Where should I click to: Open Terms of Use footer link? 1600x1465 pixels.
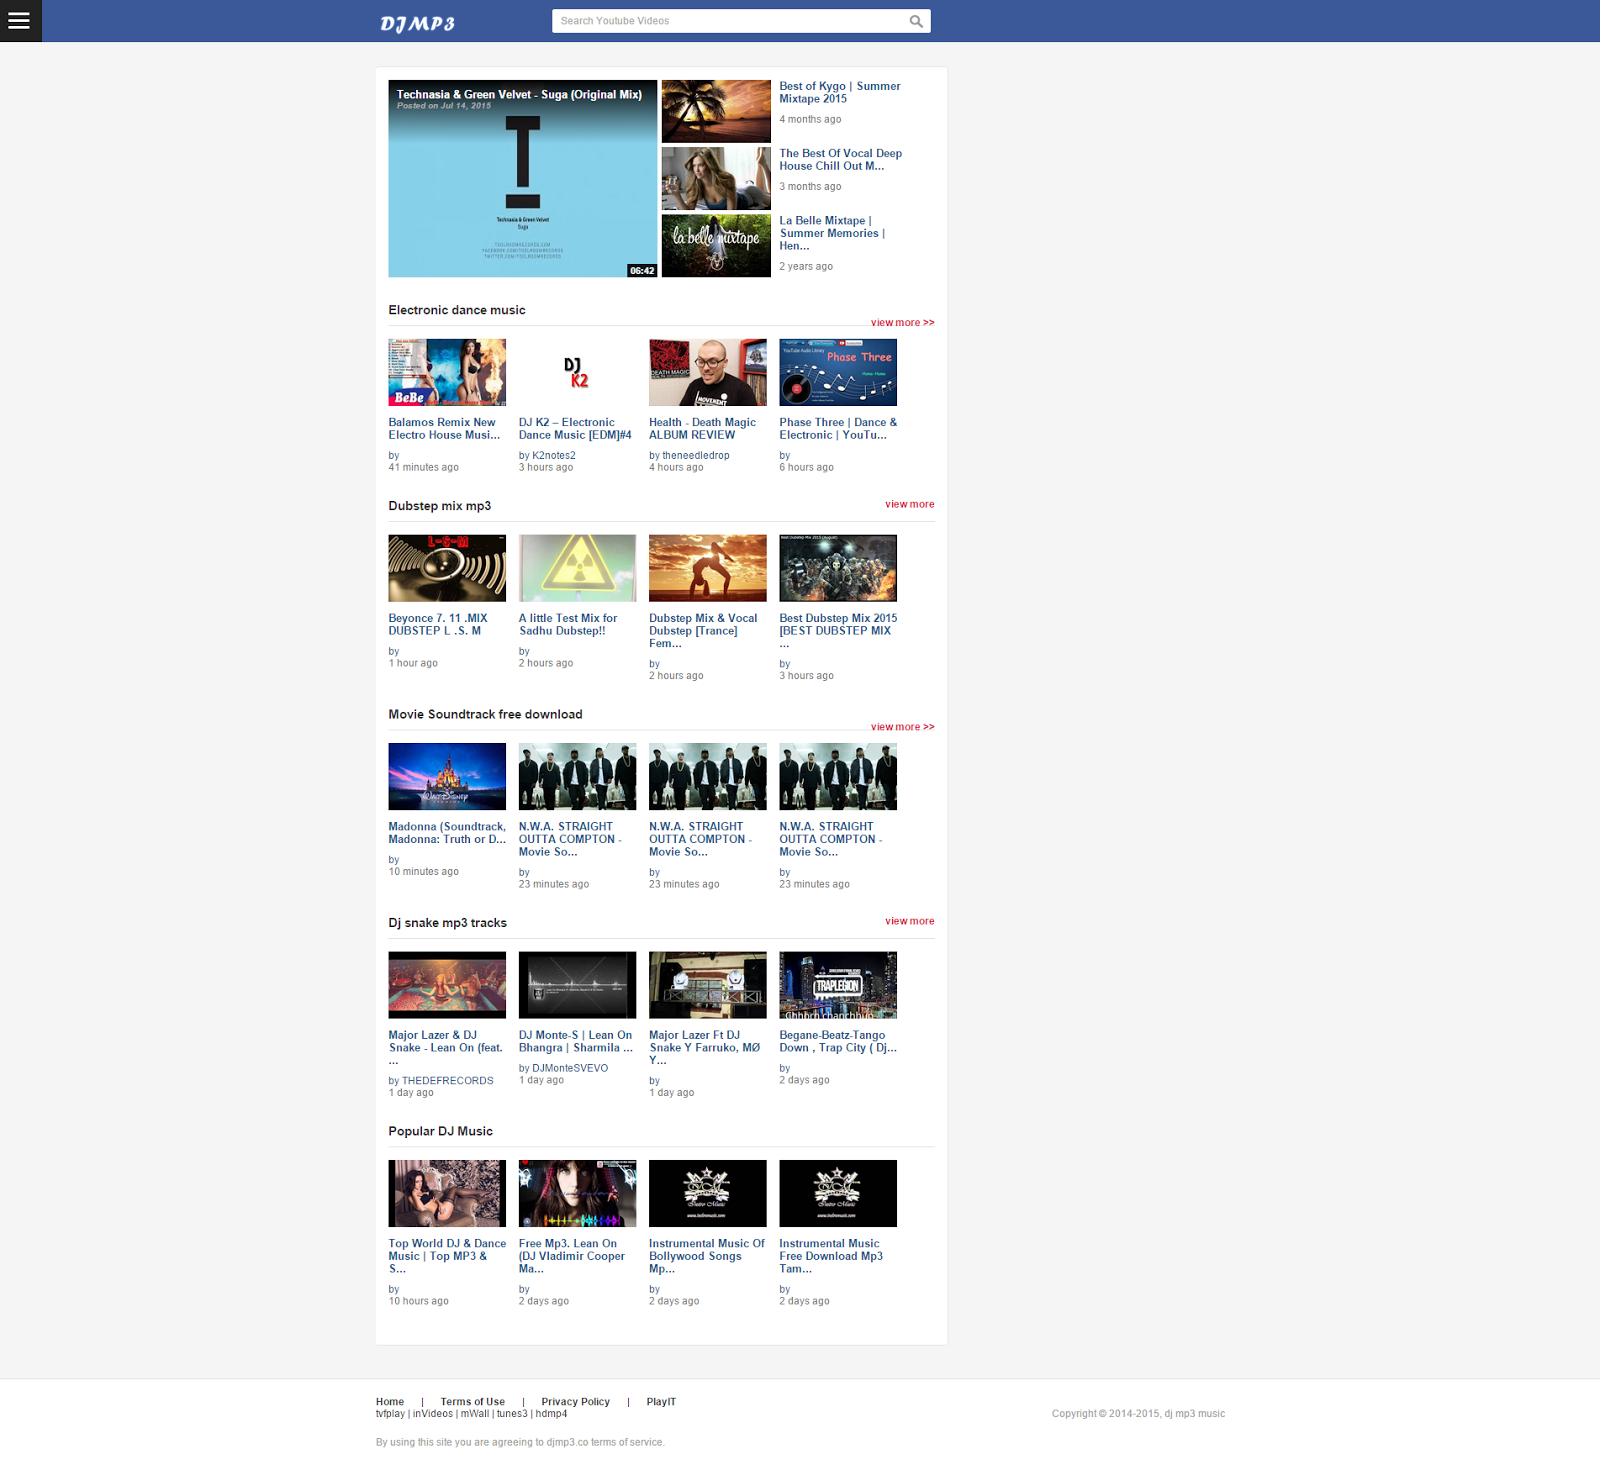pyautogui.click(x=472, y=1401)
